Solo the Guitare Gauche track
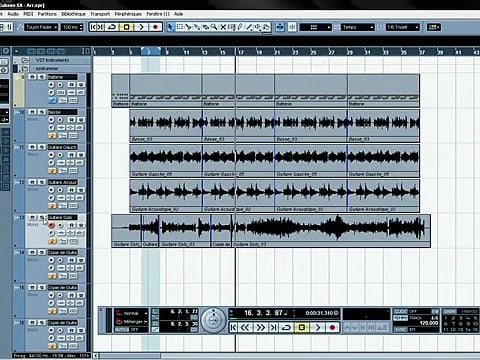 (42, 147)
